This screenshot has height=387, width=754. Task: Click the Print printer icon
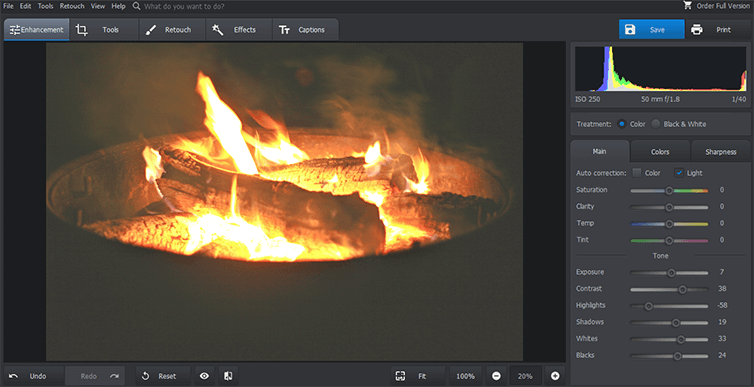(x=697, y=30)
